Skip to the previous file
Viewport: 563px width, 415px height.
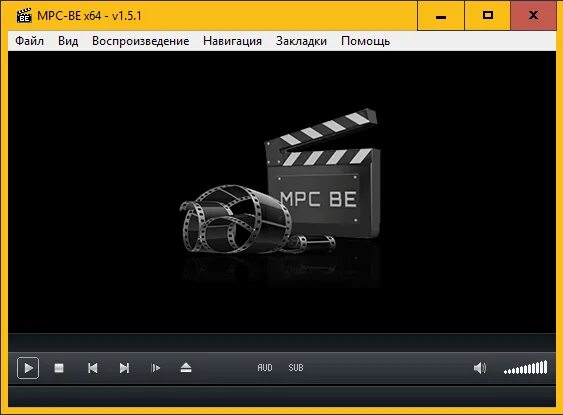93,368
